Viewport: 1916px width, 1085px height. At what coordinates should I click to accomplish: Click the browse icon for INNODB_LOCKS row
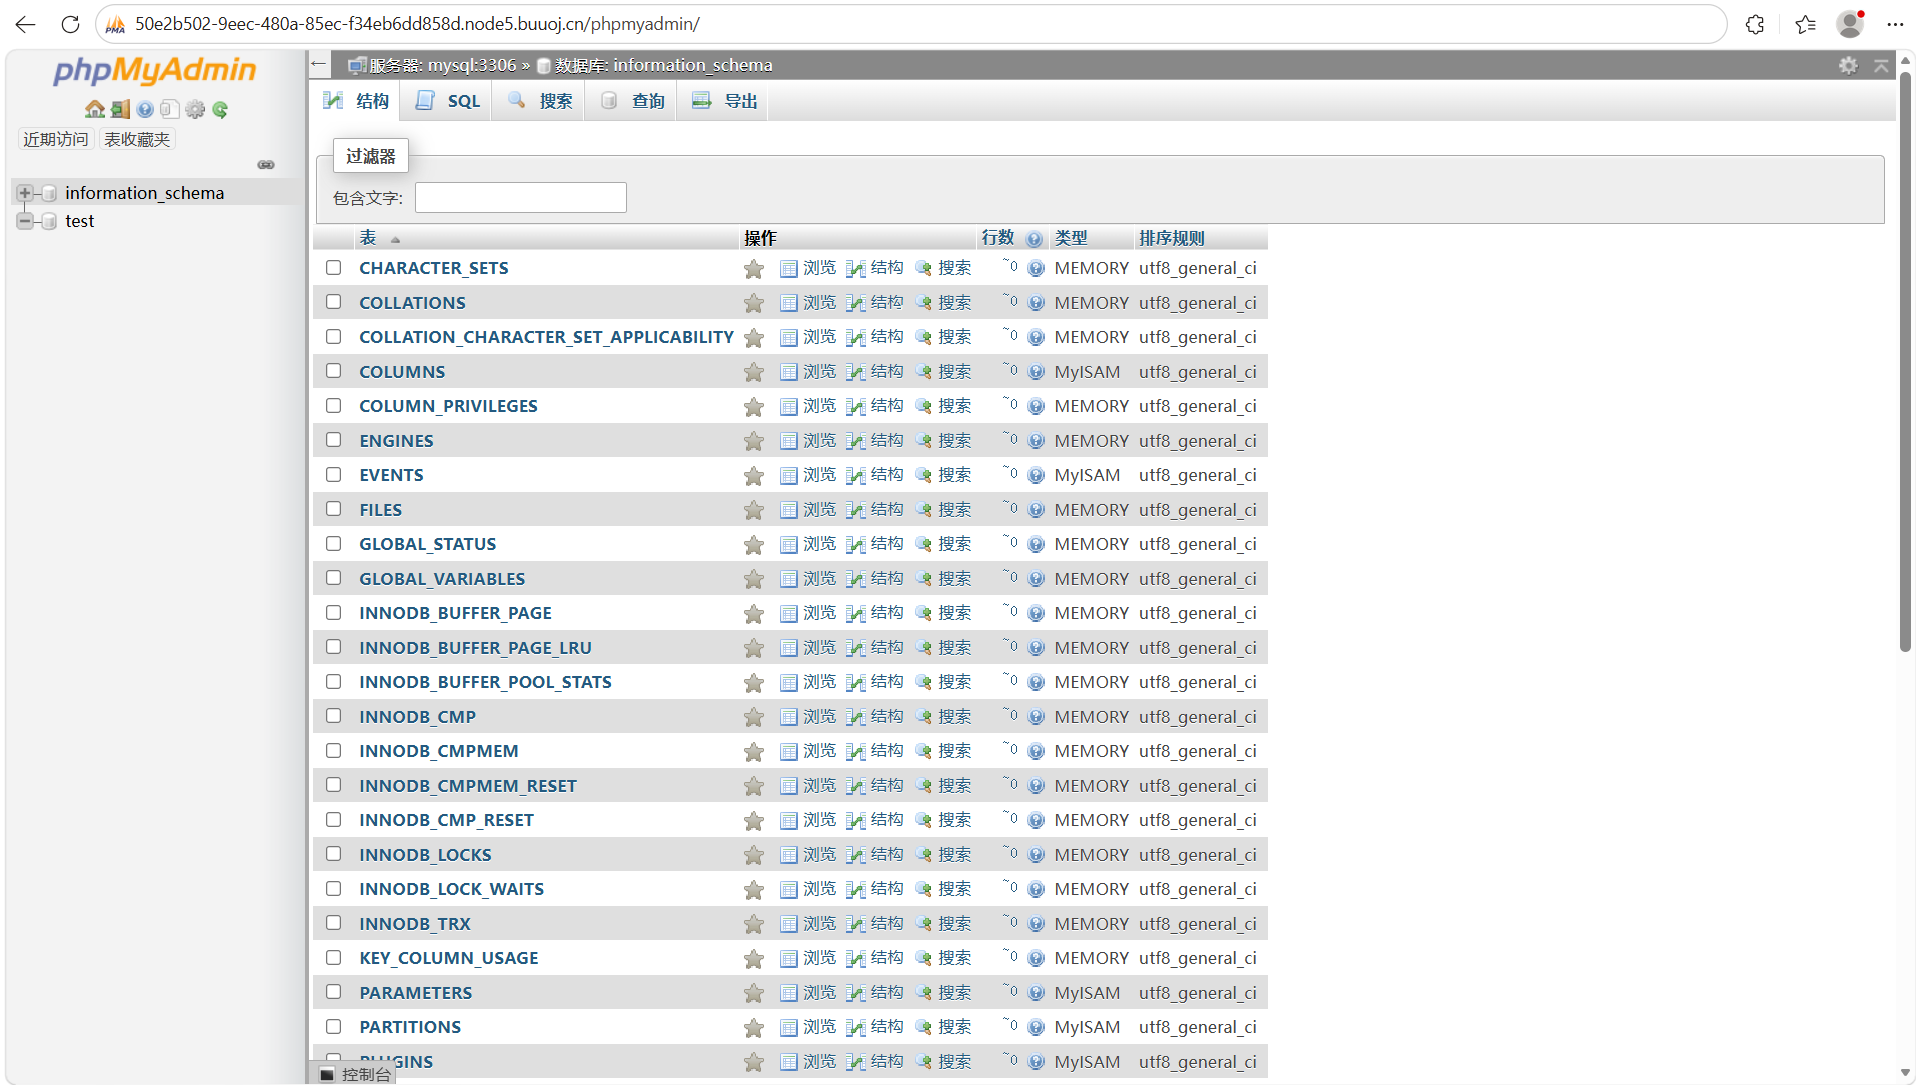pos(789,855)
